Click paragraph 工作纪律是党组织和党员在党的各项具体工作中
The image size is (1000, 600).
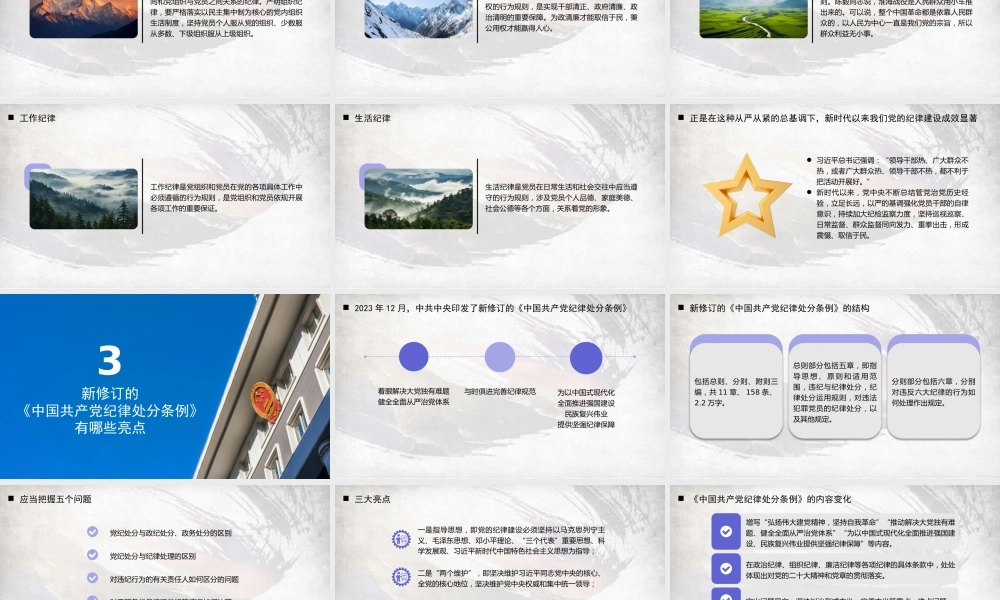(x=226, y=198)
